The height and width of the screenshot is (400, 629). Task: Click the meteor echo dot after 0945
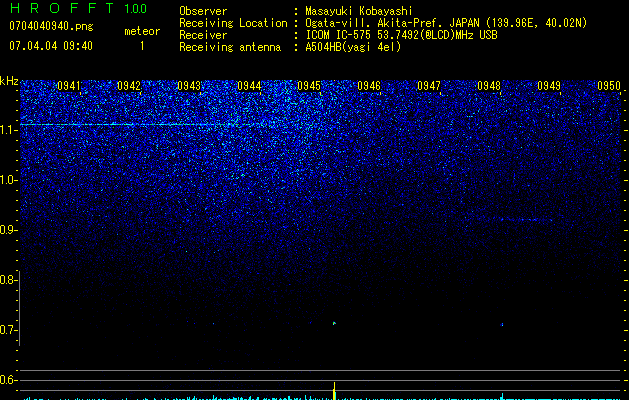point(334,323)
